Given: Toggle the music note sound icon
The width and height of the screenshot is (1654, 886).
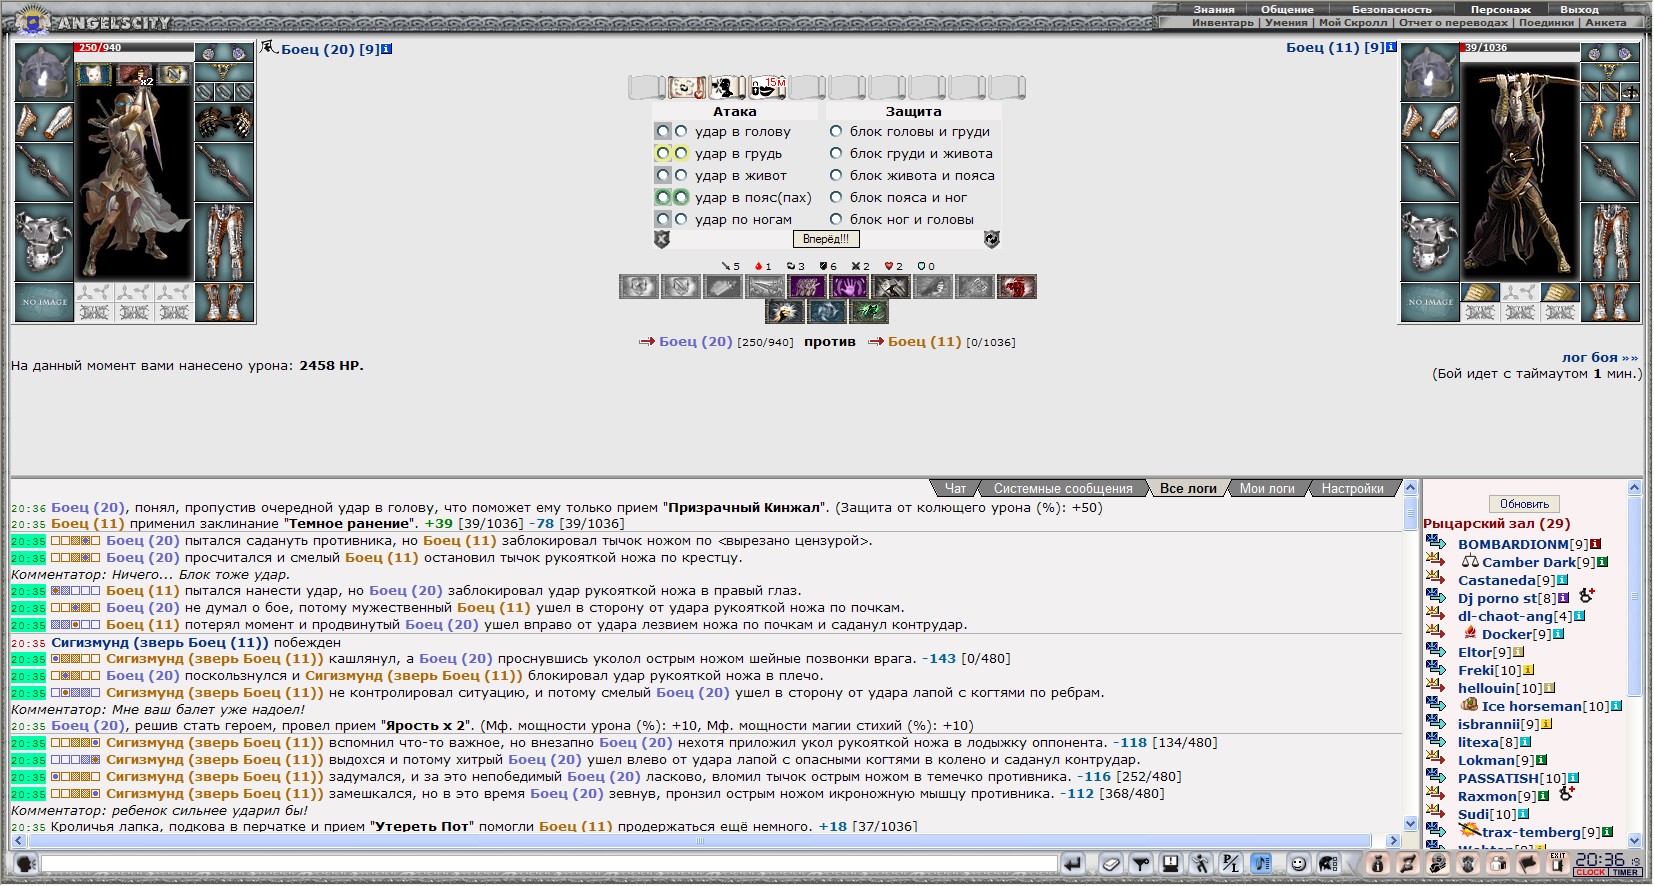Looking at the screenshot, I should 1261,864.
